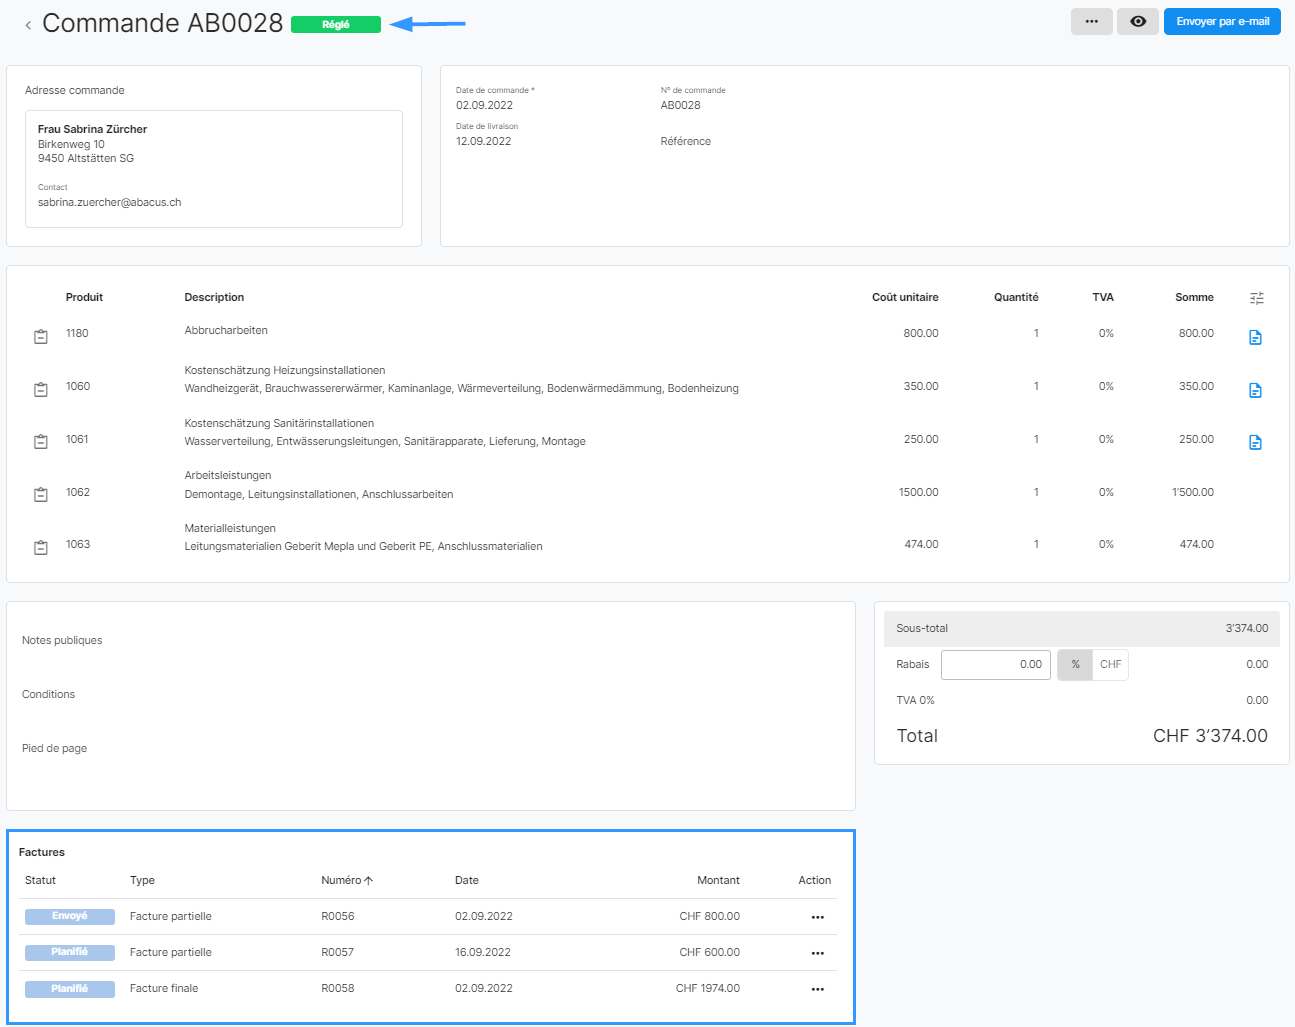Click the Rabais amount input field

click(x=995, y=665)
